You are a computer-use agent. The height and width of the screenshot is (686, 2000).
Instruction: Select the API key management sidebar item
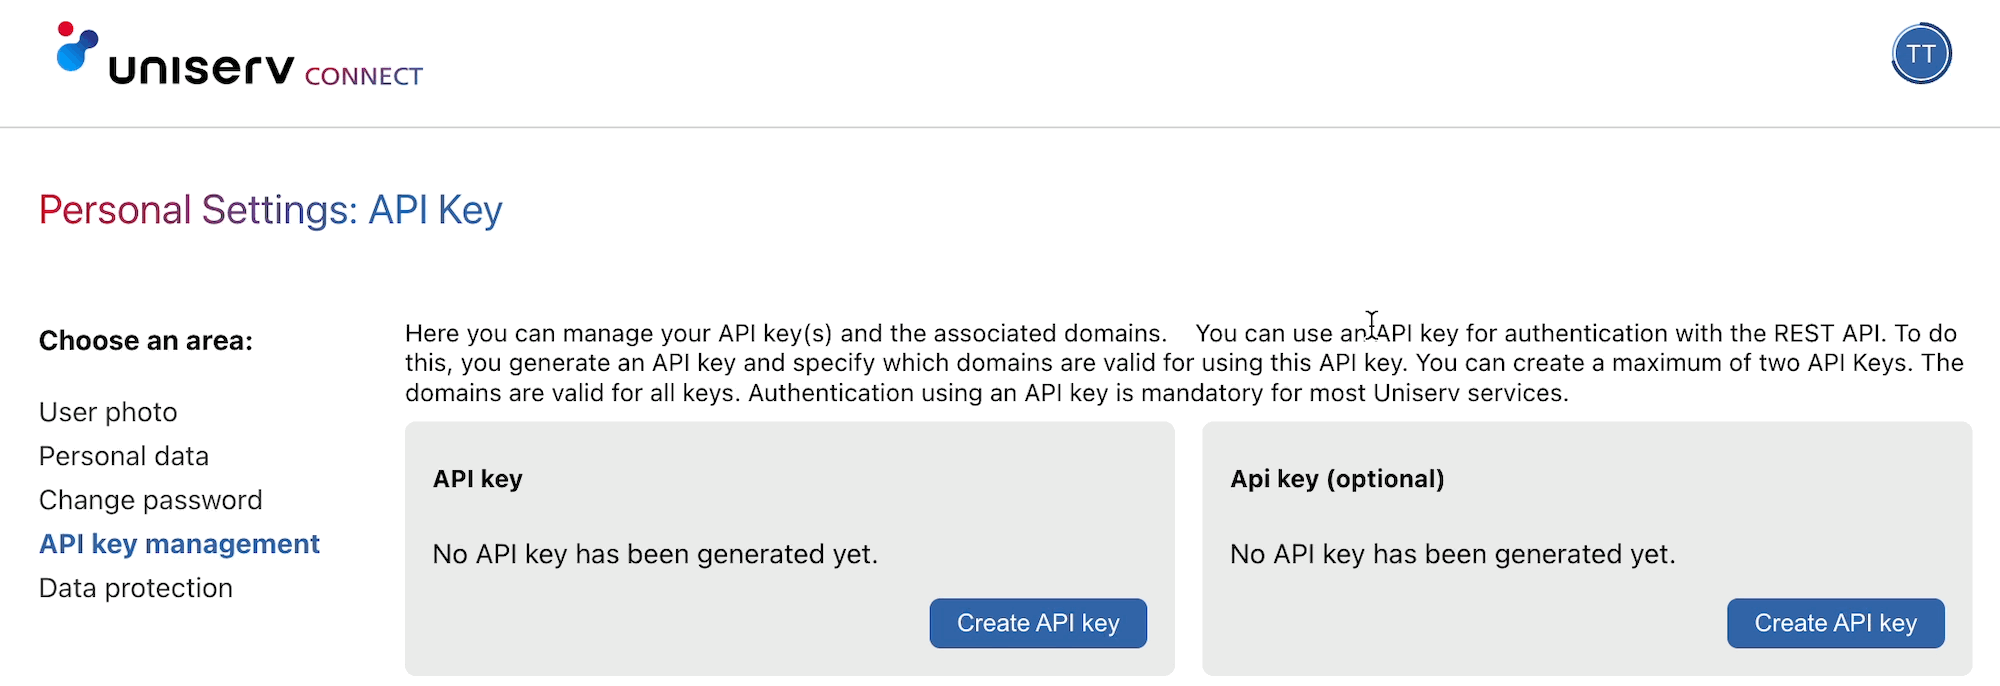[x=179, y=544]
